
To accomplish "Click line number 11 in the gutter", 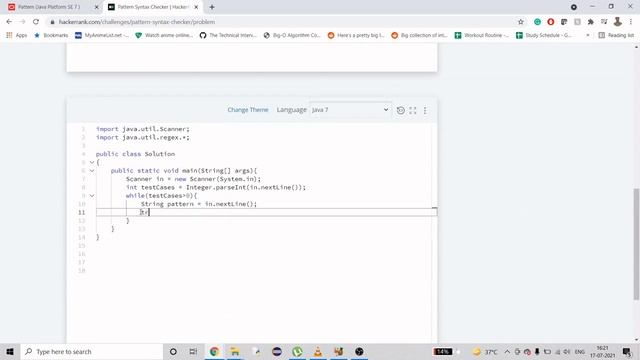I will click(x=82, y=212).
